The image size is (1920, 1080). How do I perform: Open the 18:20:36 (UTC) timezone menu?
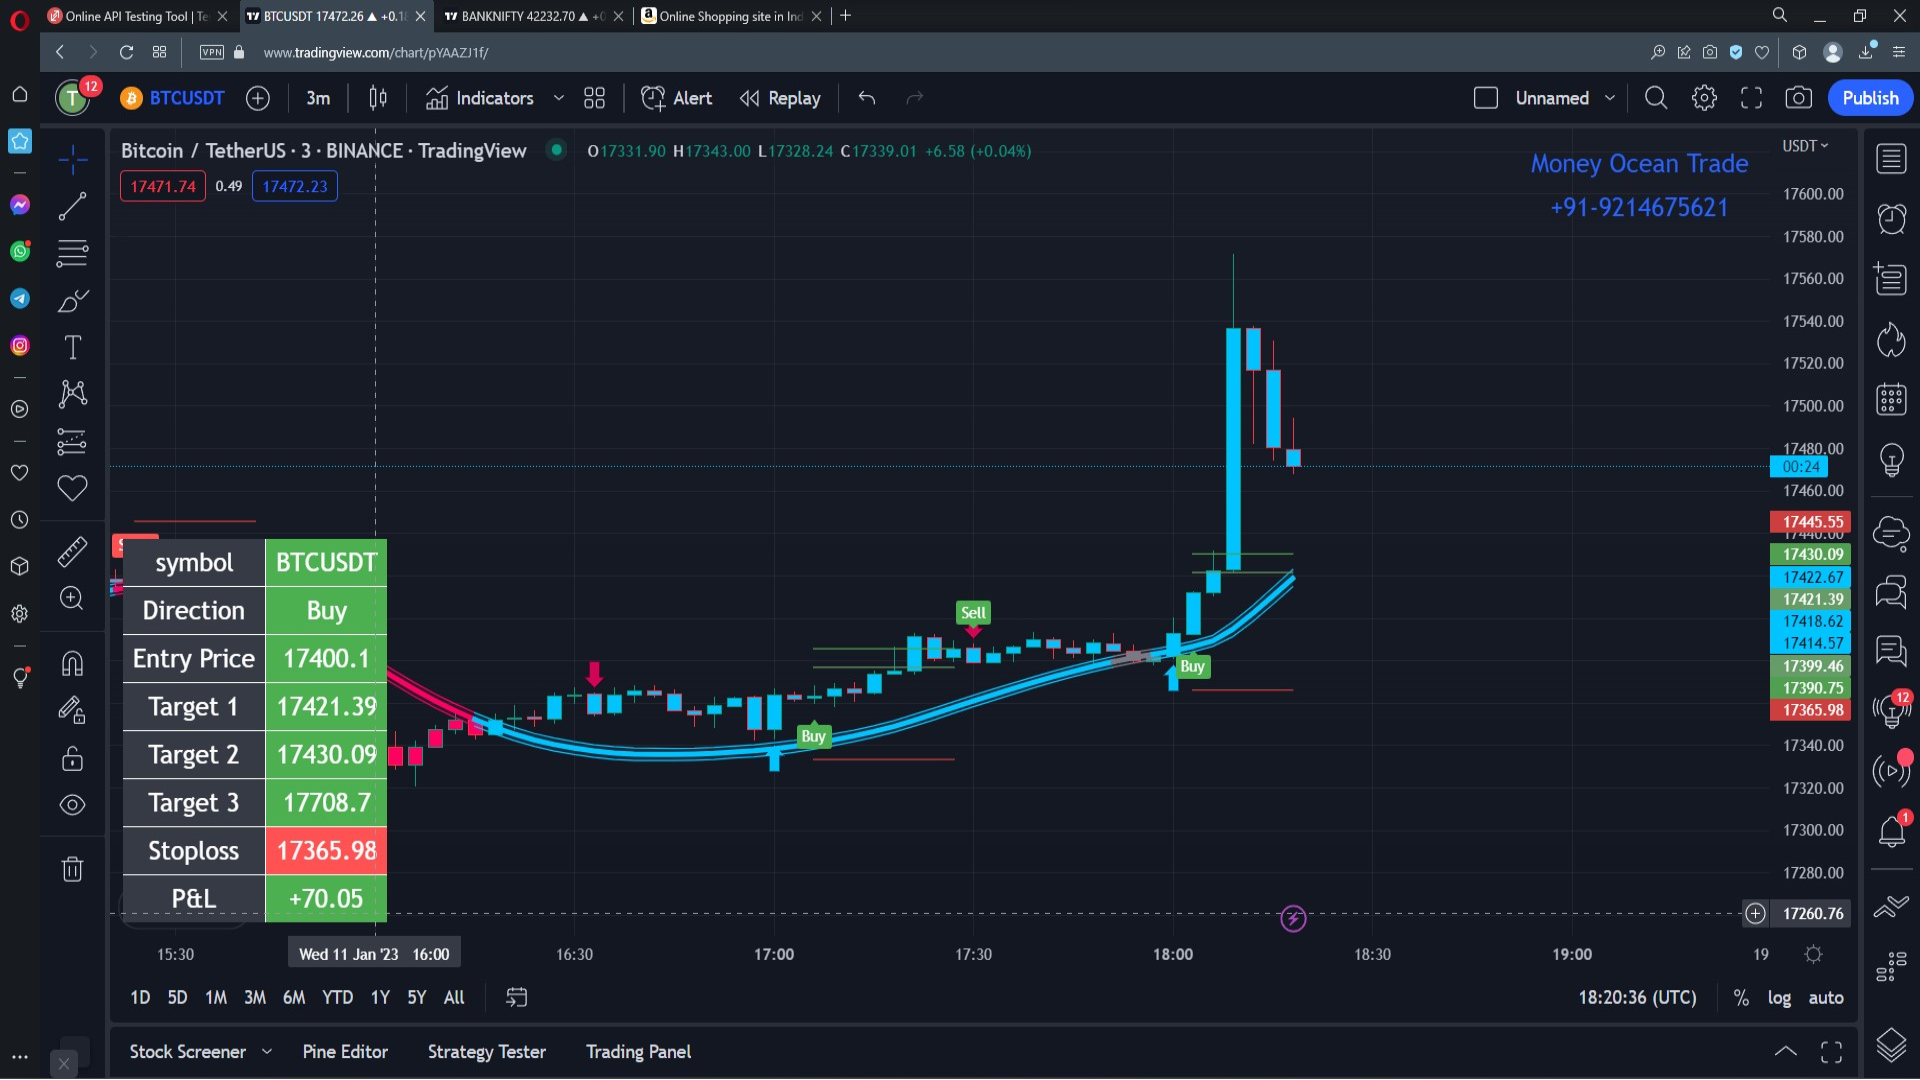pos(1637,998)
